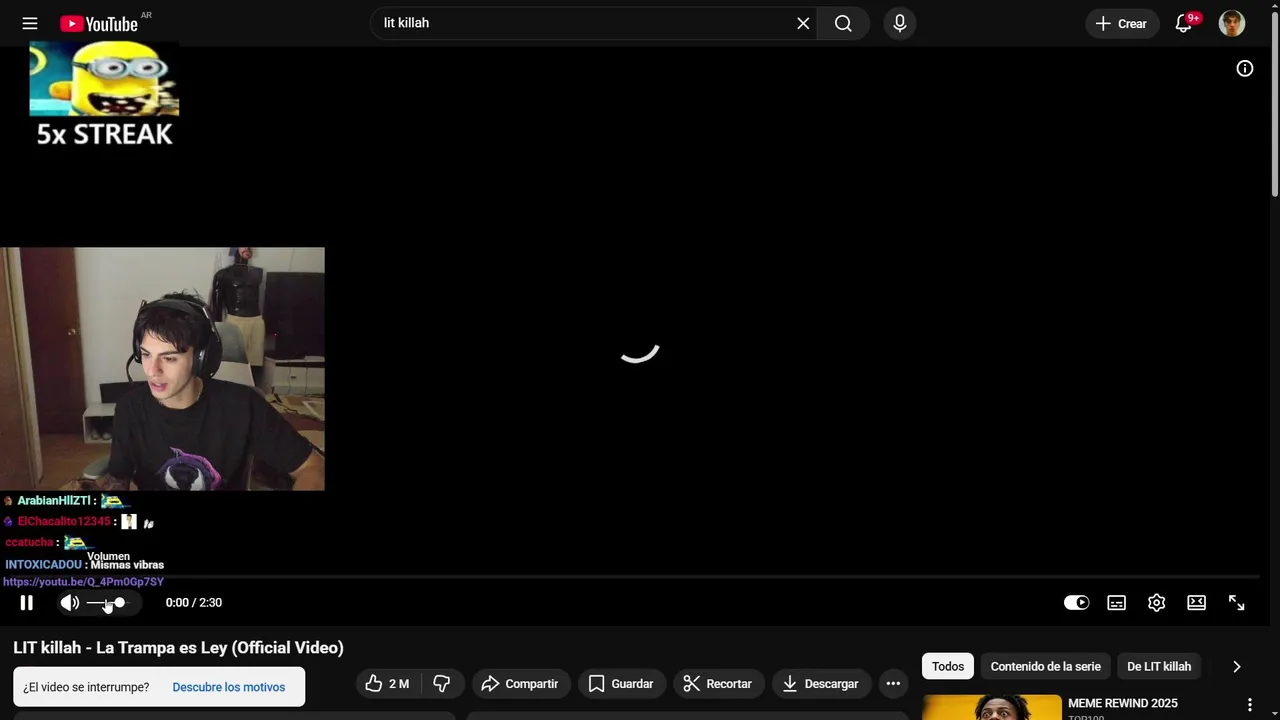Open more actions three-dot menu
The width and height of the screenshot is (1280, 720).
[893, 684]
